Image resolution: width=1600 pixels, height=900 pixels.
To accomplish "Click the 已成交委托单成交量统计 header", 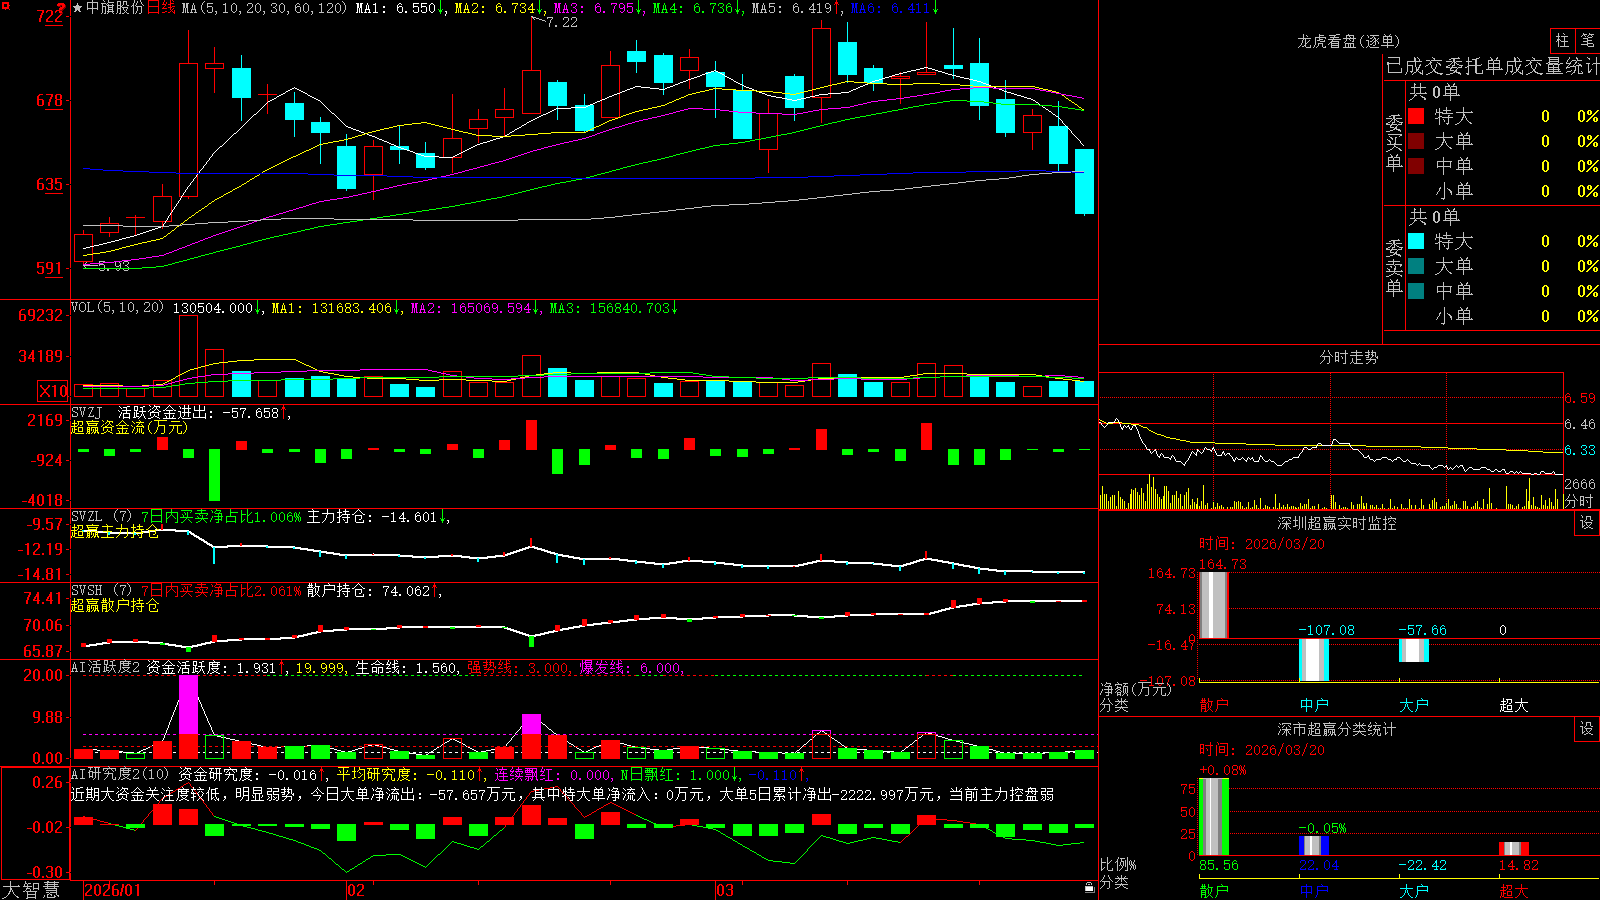I will coord(1492,66).
